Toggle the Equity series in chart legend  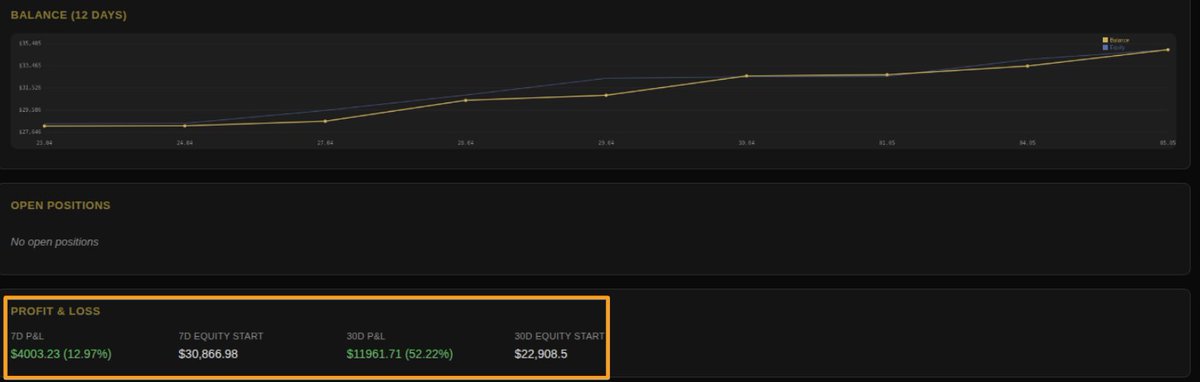click(x=1113, y=47)
